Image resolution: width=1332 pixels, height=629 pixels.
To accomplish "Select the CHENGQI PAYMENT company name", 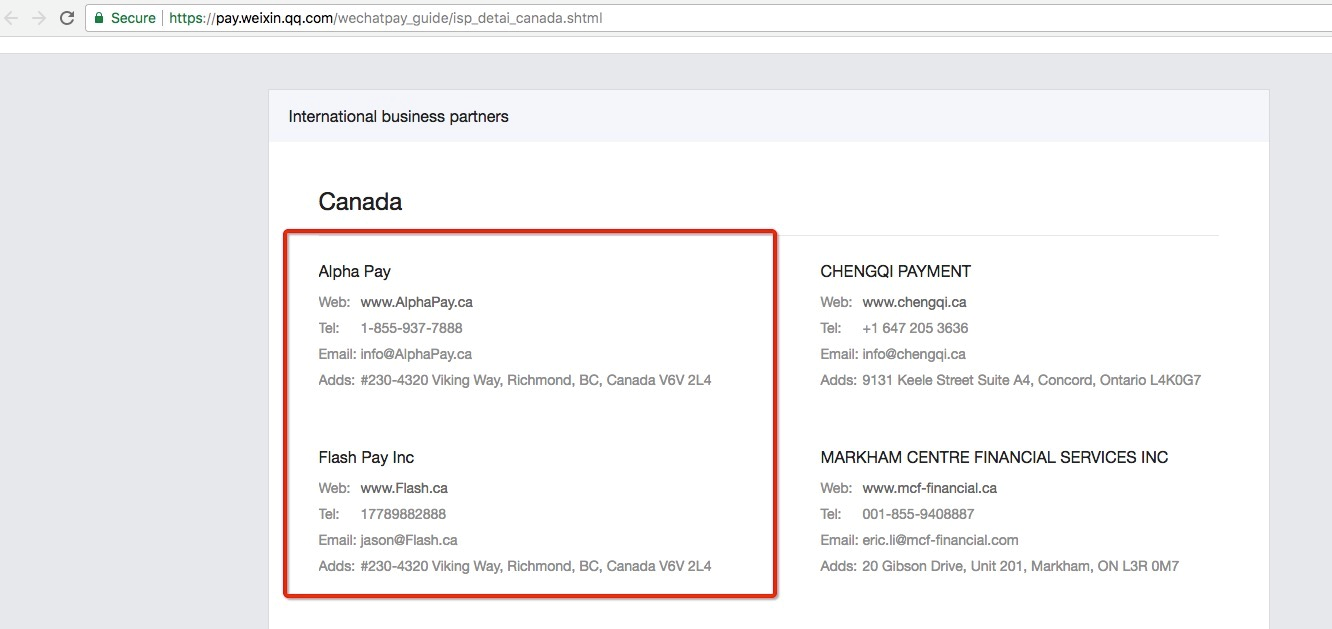I will pos(895,271).
